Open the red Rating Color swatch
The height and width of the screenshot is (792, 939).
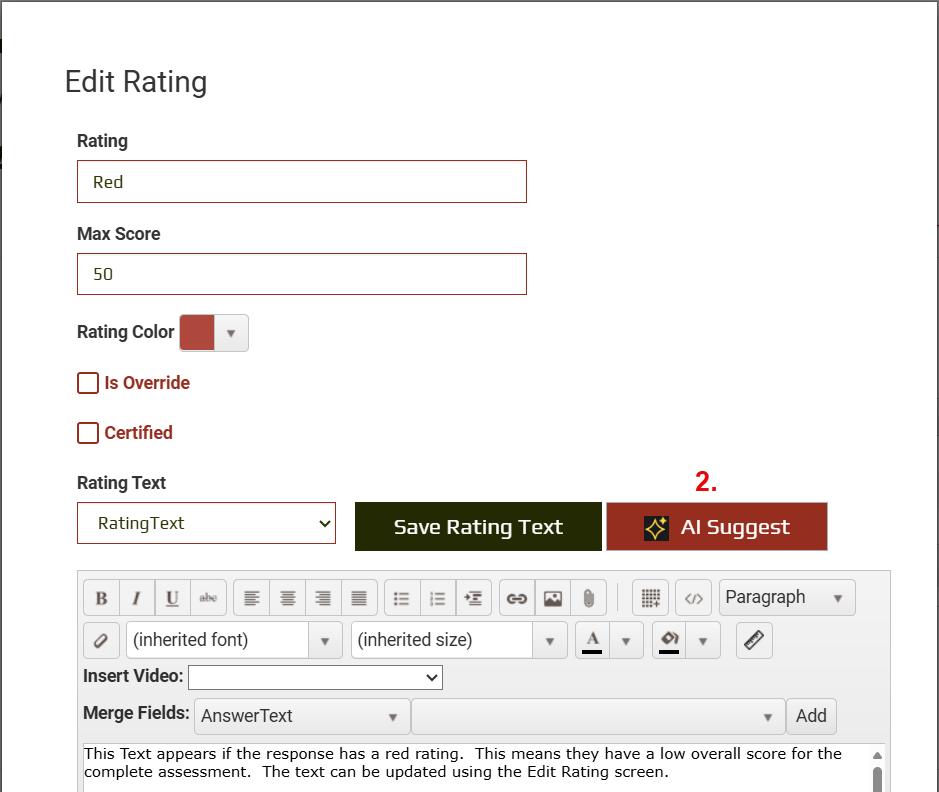(x=198, y=333)
